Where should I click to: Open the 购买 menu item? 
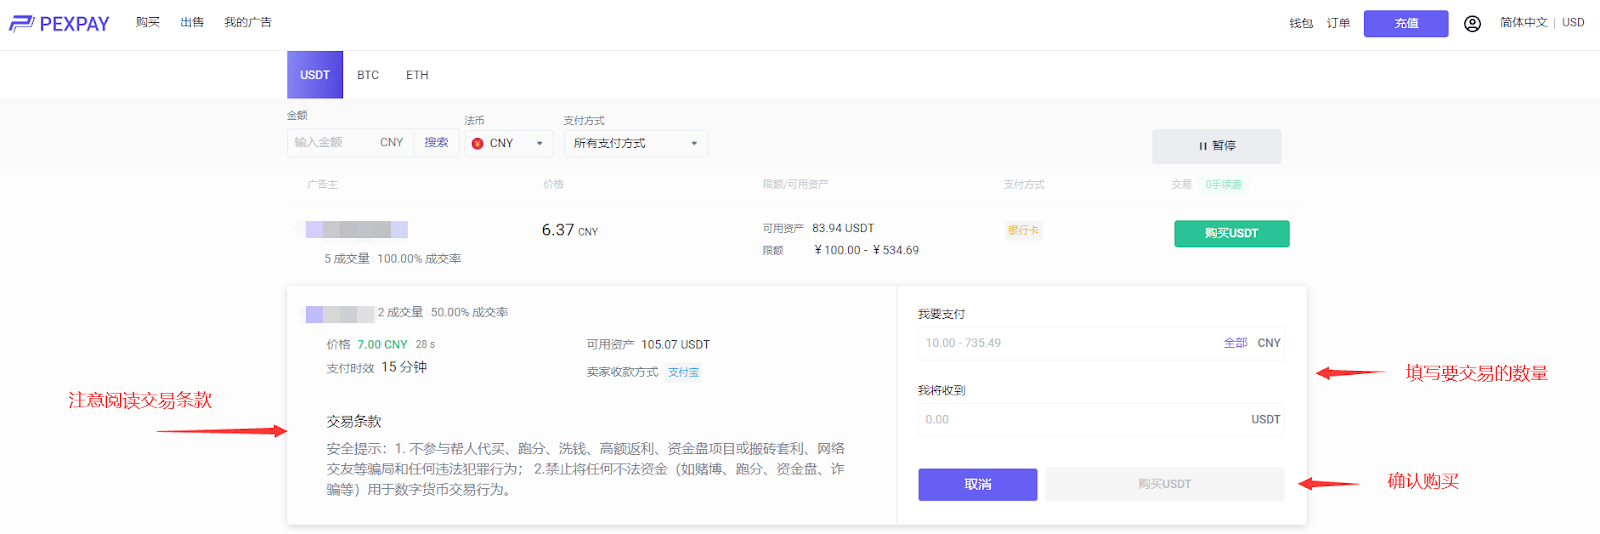tap(148, 22)
